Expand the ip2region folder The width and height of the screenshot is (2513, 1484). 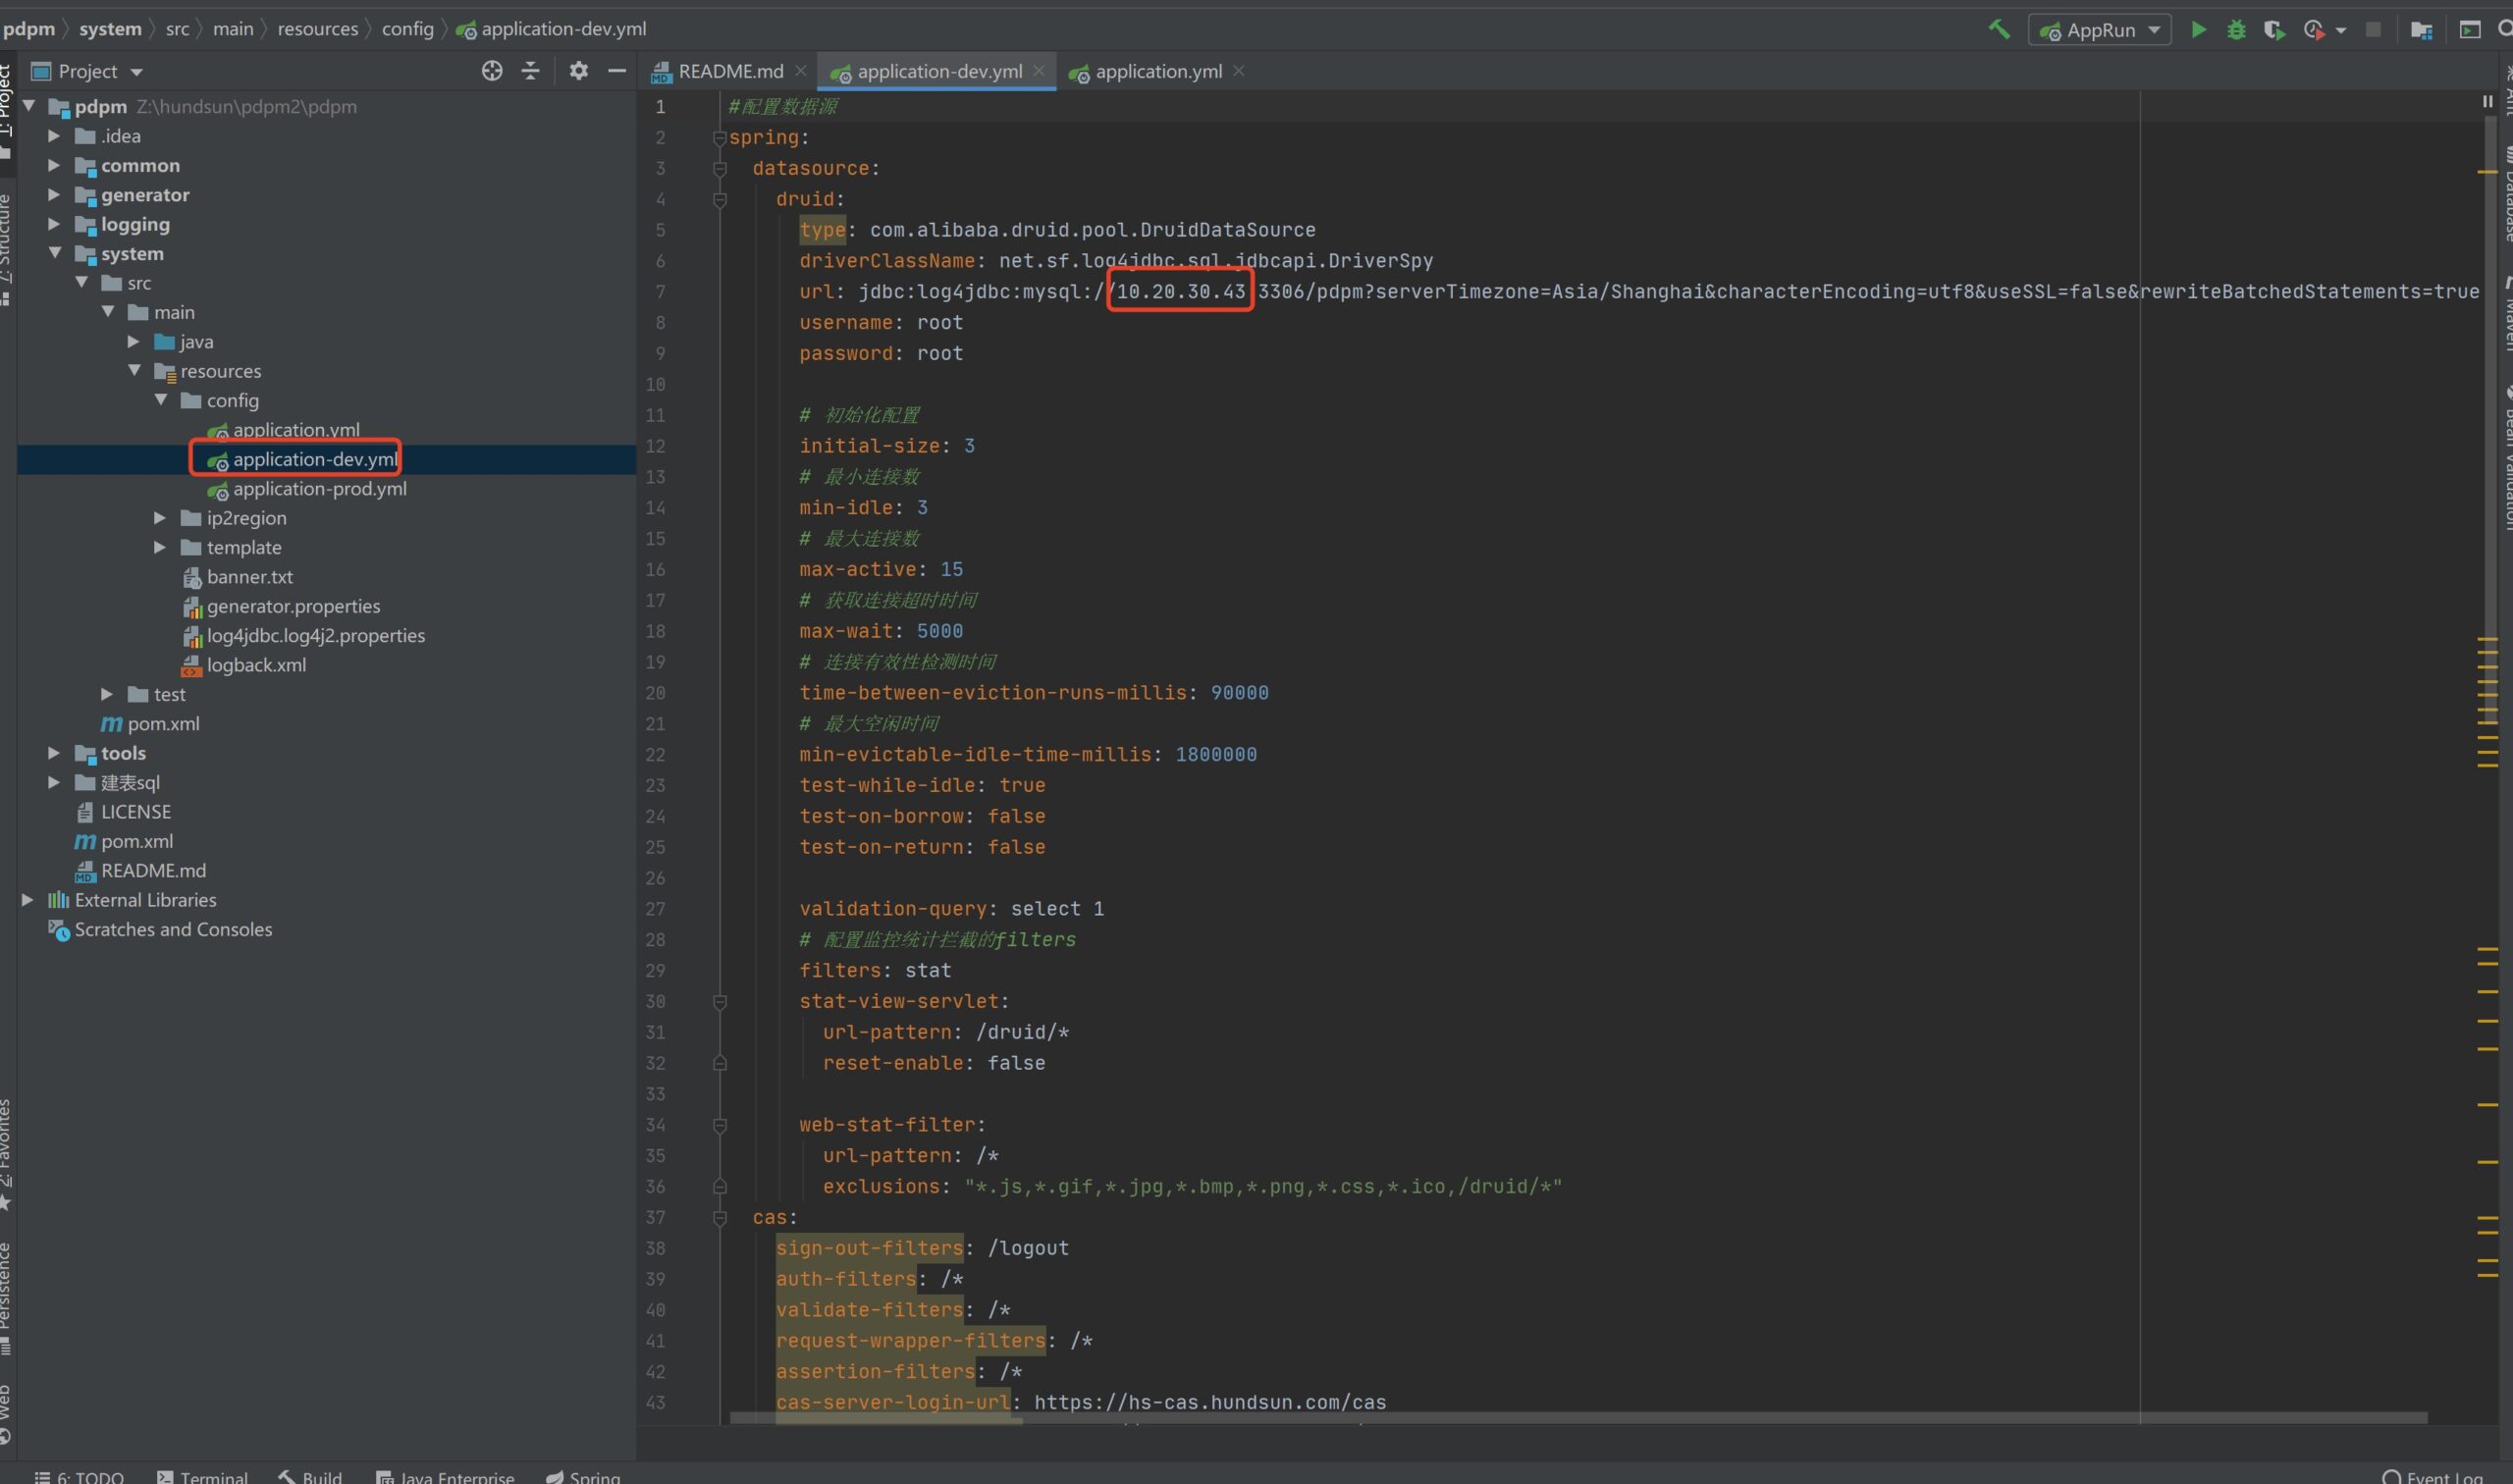(x=159, y=518)
